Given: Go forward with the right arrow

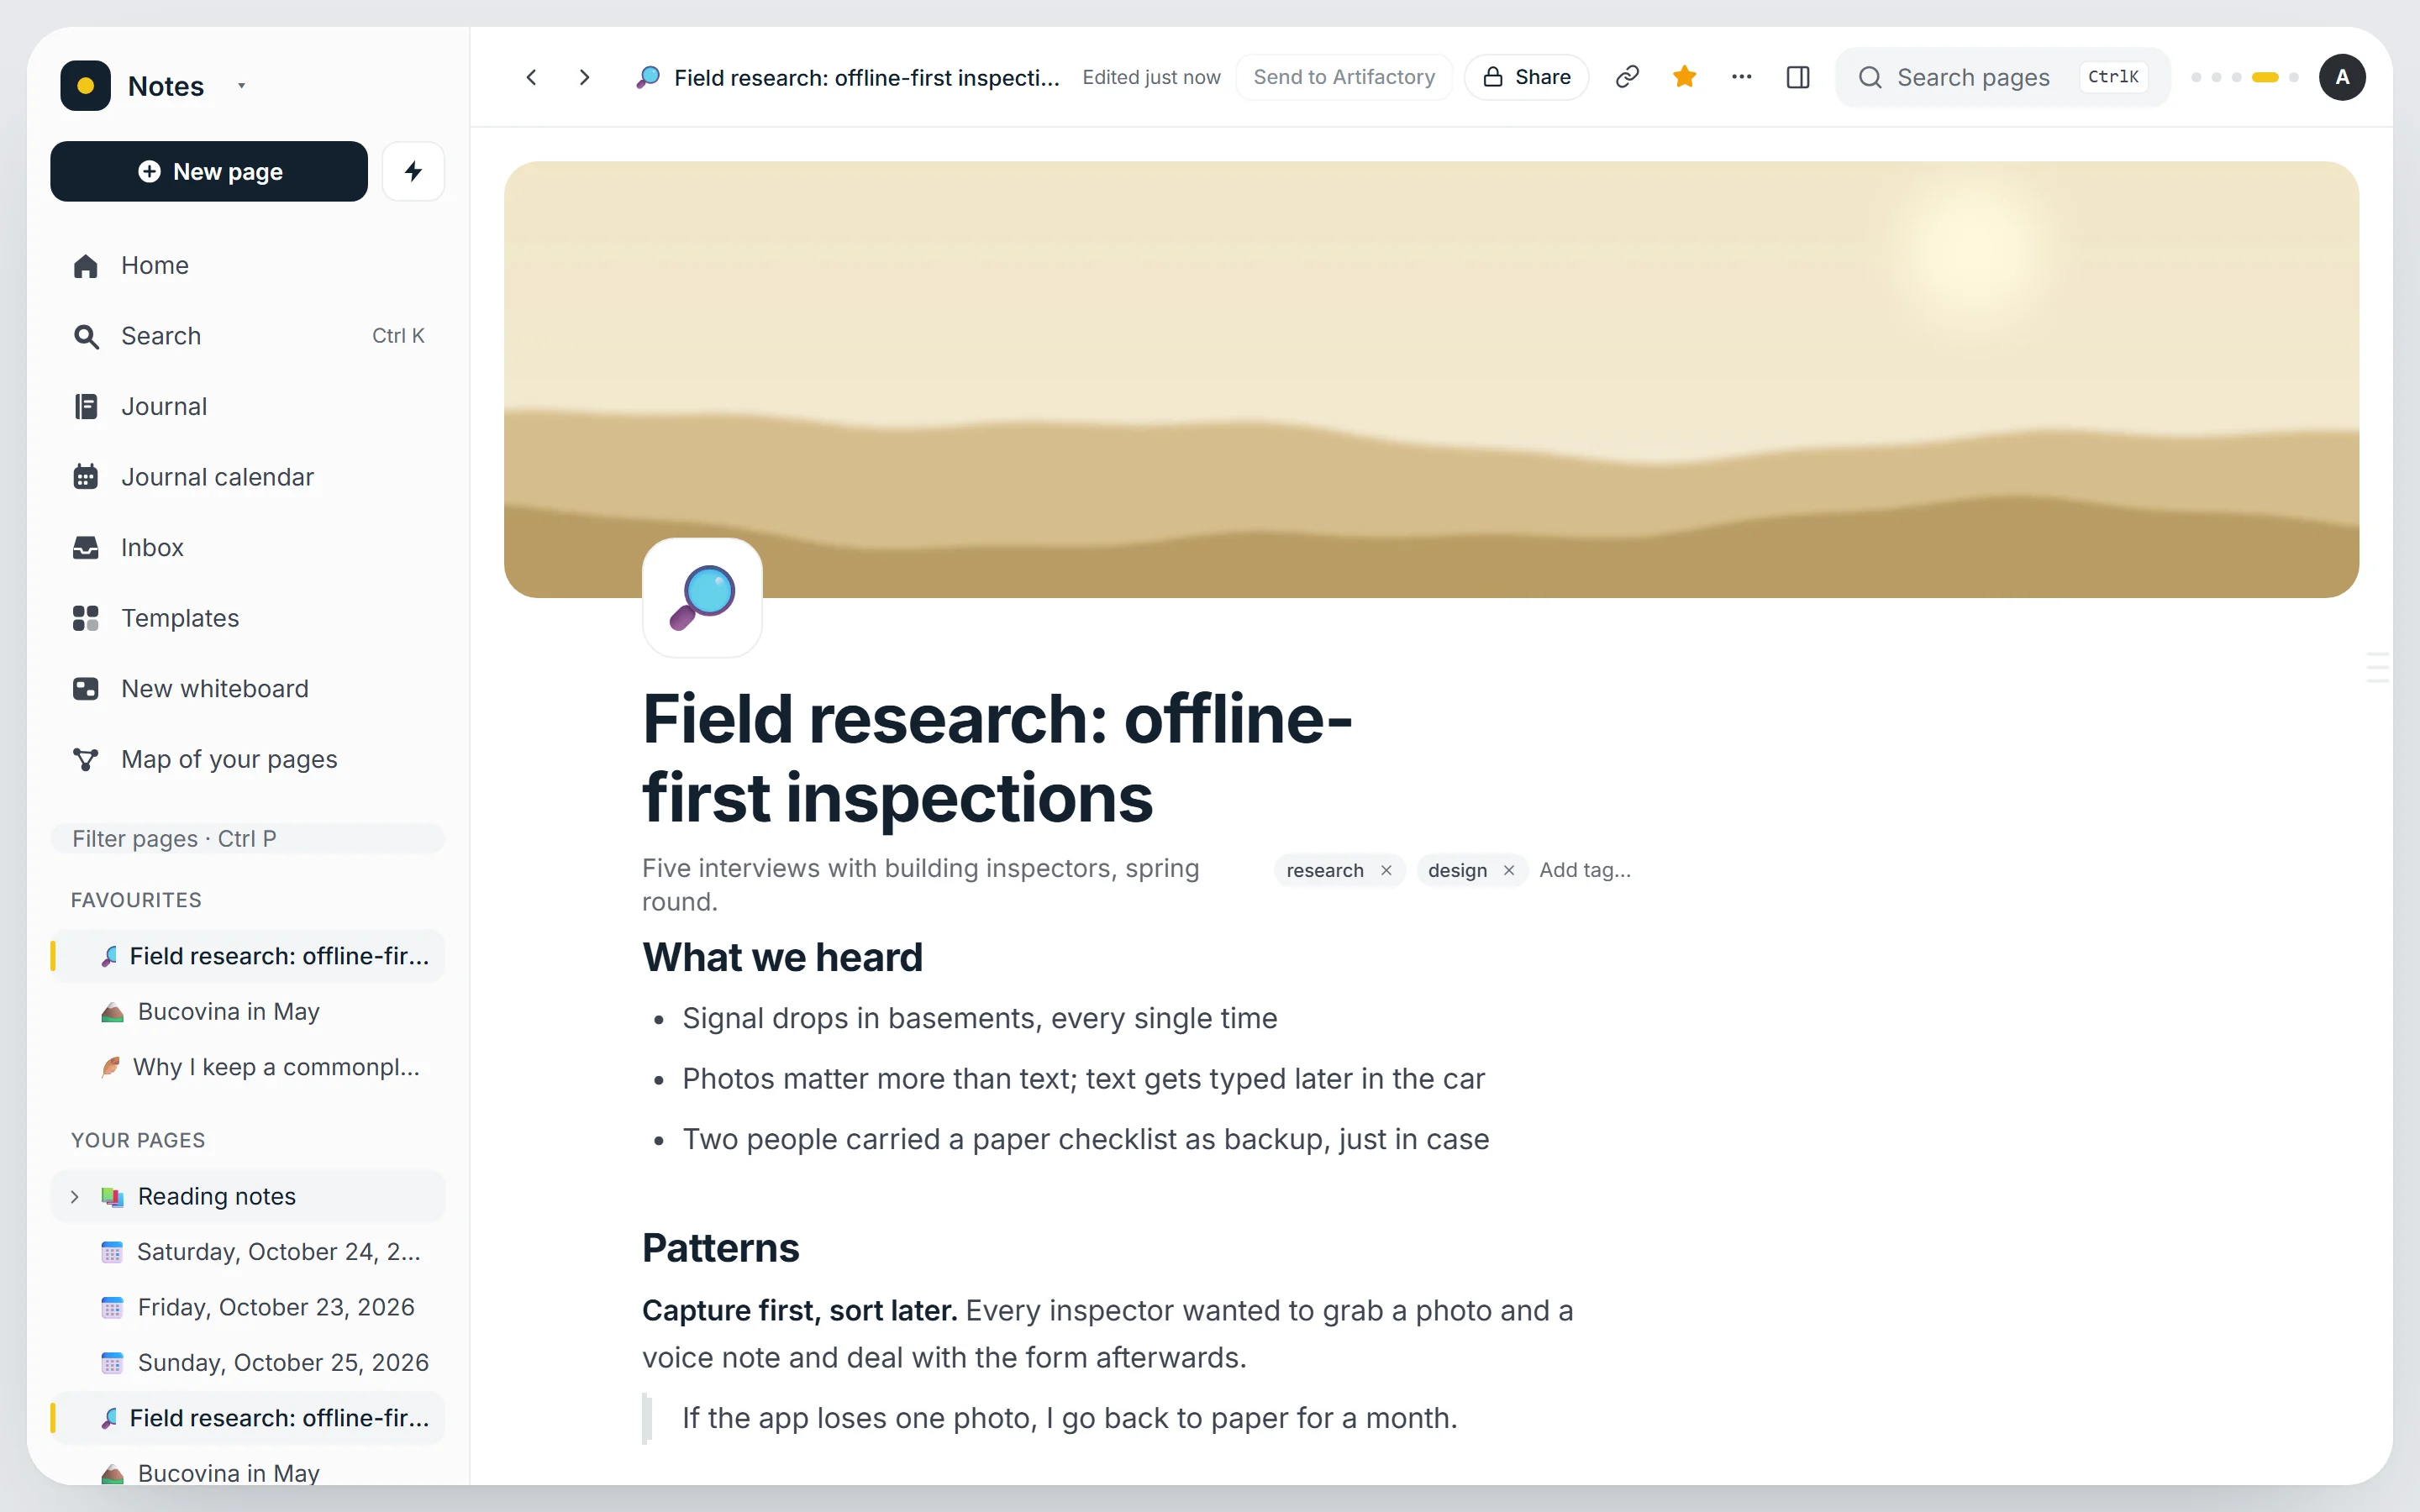Looking at the screenshot, I should pyautogui.click(x=585, y=77).
